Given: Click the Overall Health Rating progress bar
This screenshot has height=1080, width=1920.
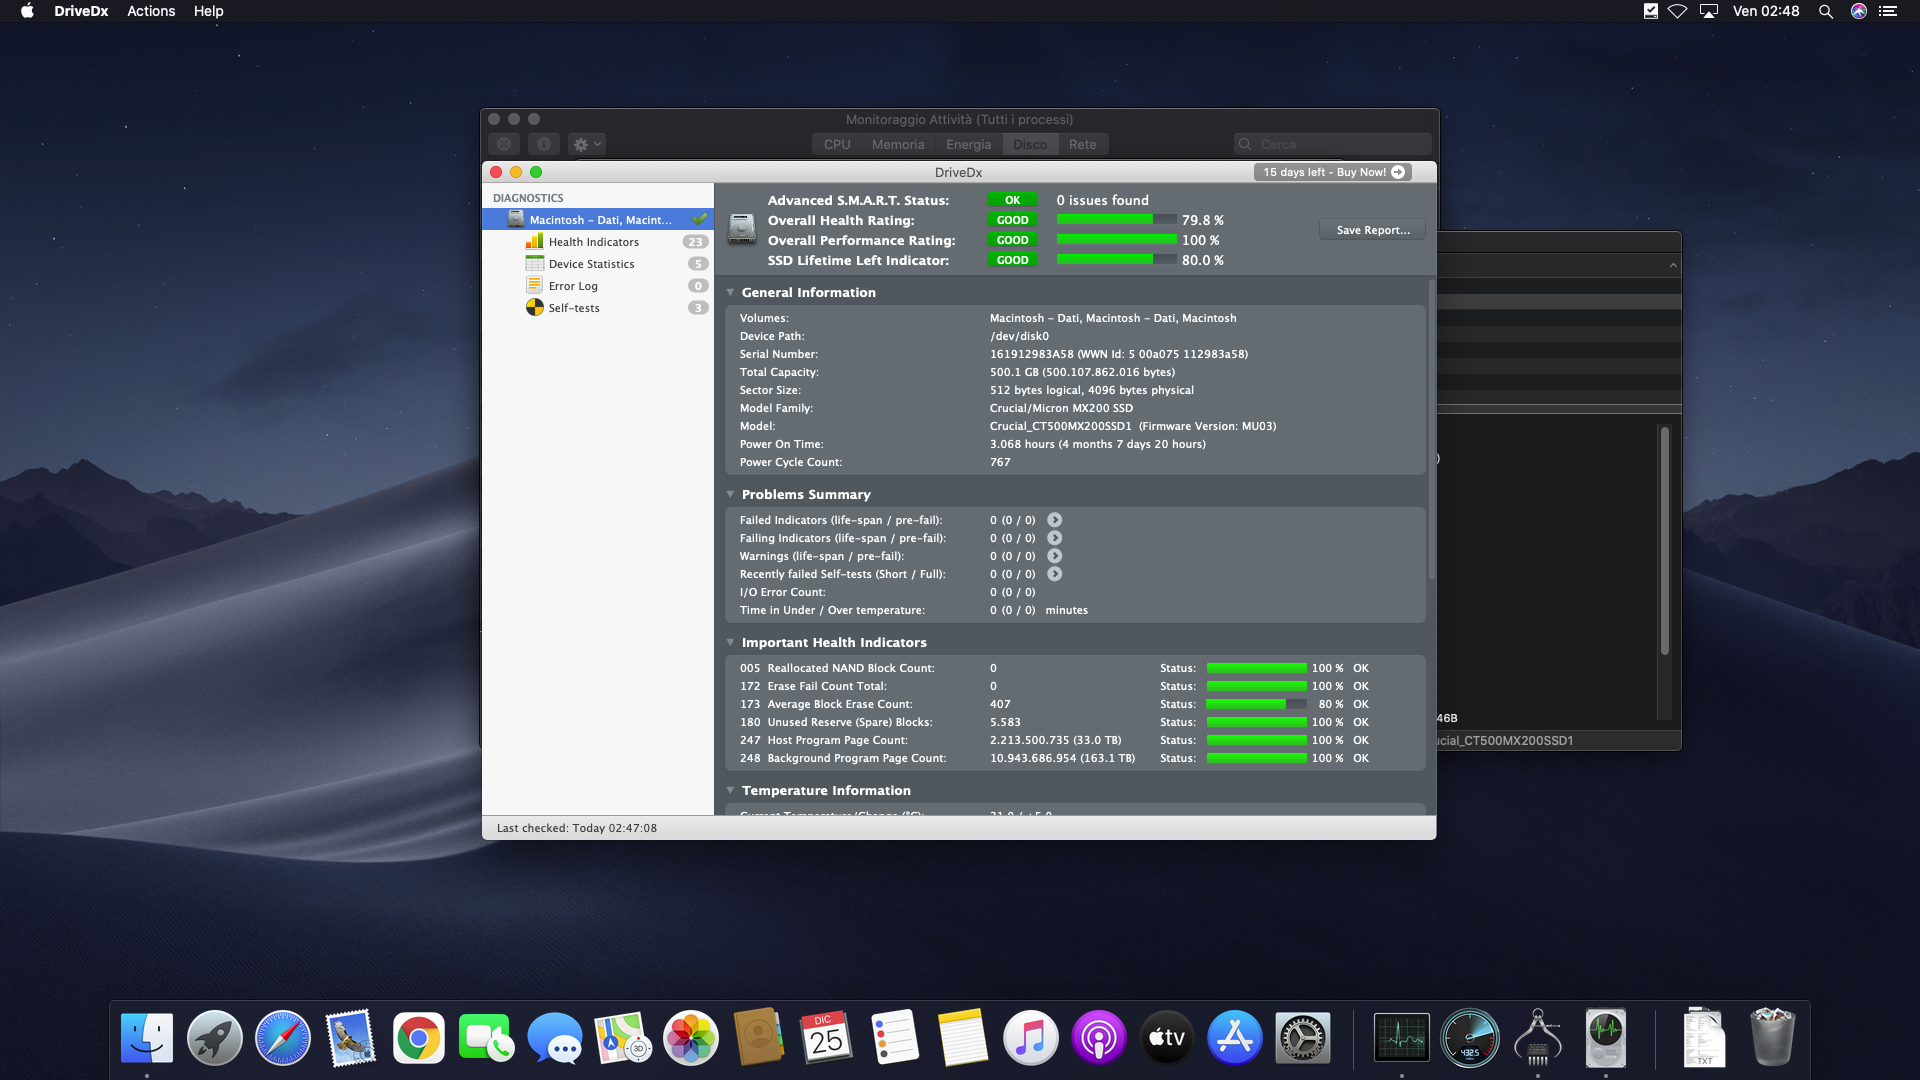Looking at the screenshot, I should [1116, 220].
